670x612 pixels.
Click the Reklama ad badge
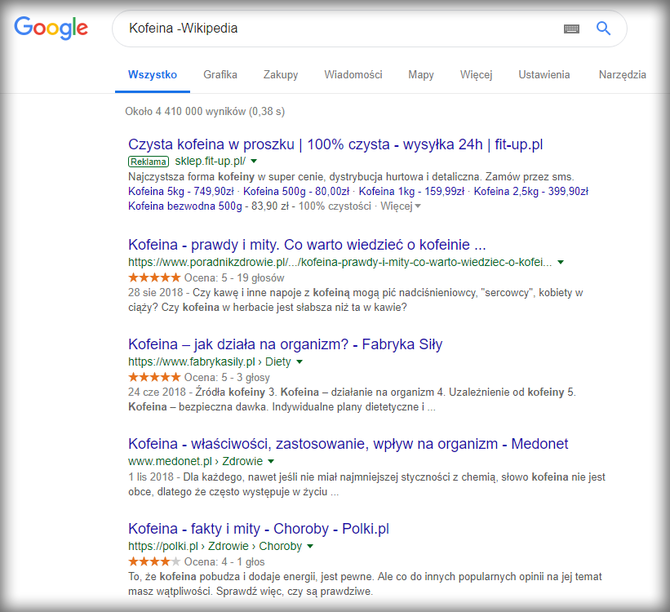[x=148, y=162]
